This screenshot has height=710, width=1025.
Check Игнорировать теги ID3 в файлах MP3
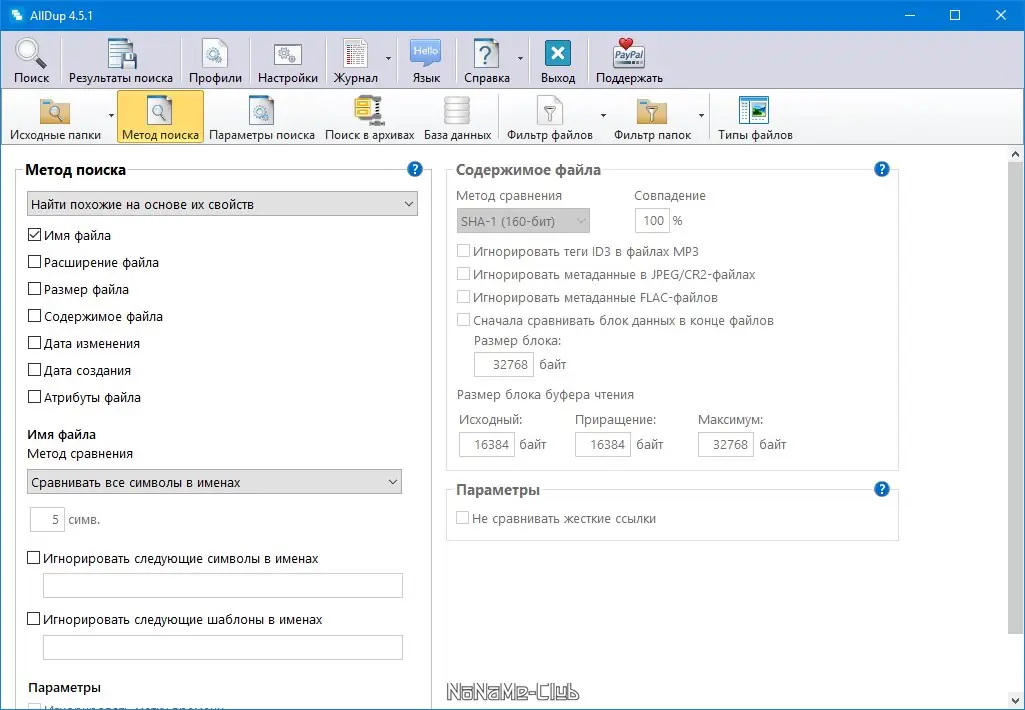pos(463,251)
